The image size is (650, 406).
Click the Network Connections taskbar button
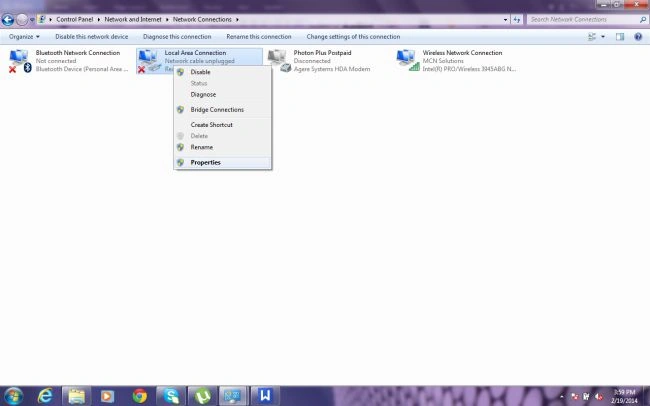click(234, 396)
